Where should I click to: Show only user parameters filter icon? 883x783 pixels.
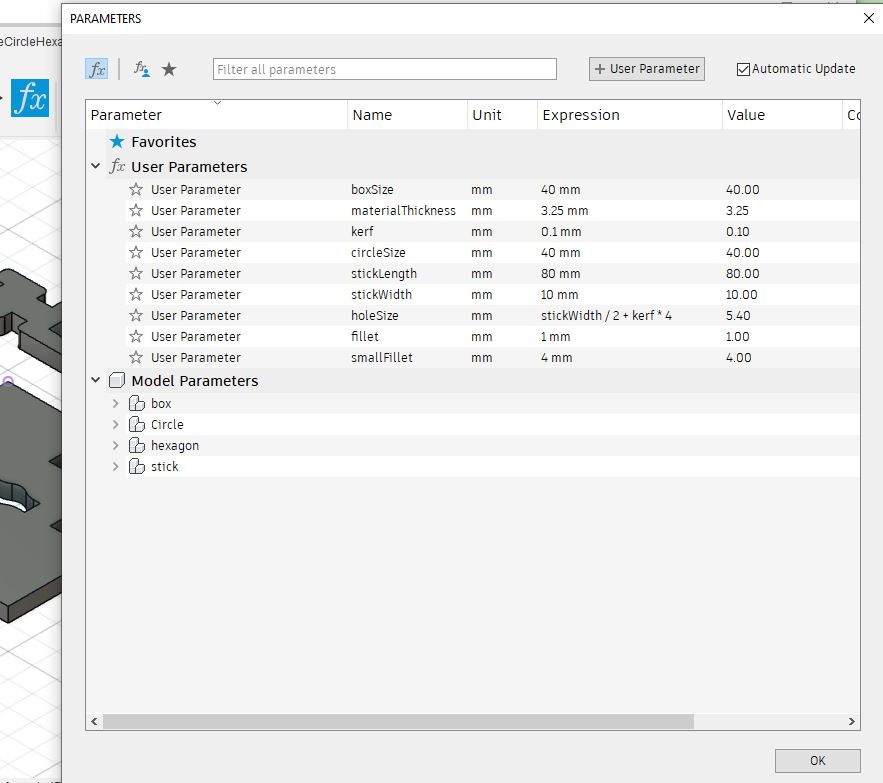click(141, 69)
